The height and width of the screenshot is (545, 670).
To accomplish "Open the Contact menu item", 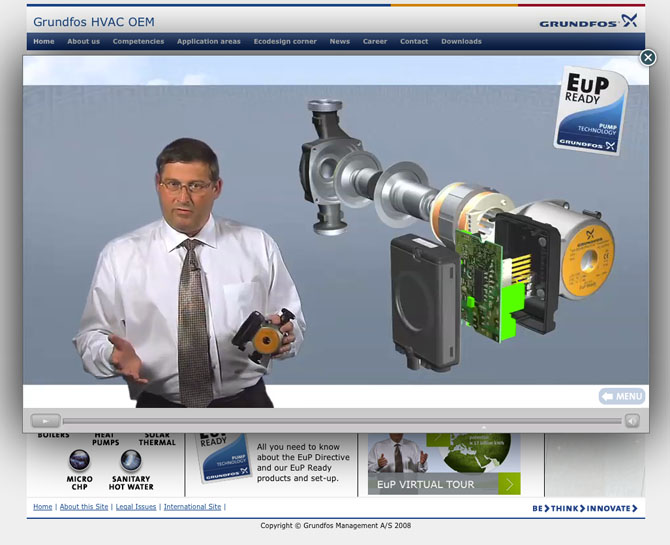I will point(414,41).
